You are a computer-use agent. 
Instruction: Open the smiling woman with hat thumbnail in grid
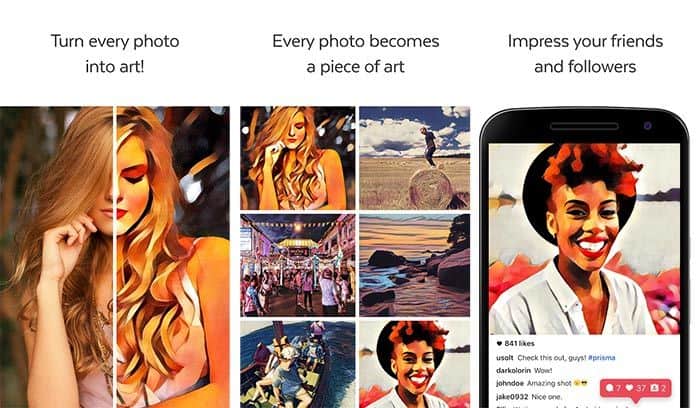pos(414,364)
